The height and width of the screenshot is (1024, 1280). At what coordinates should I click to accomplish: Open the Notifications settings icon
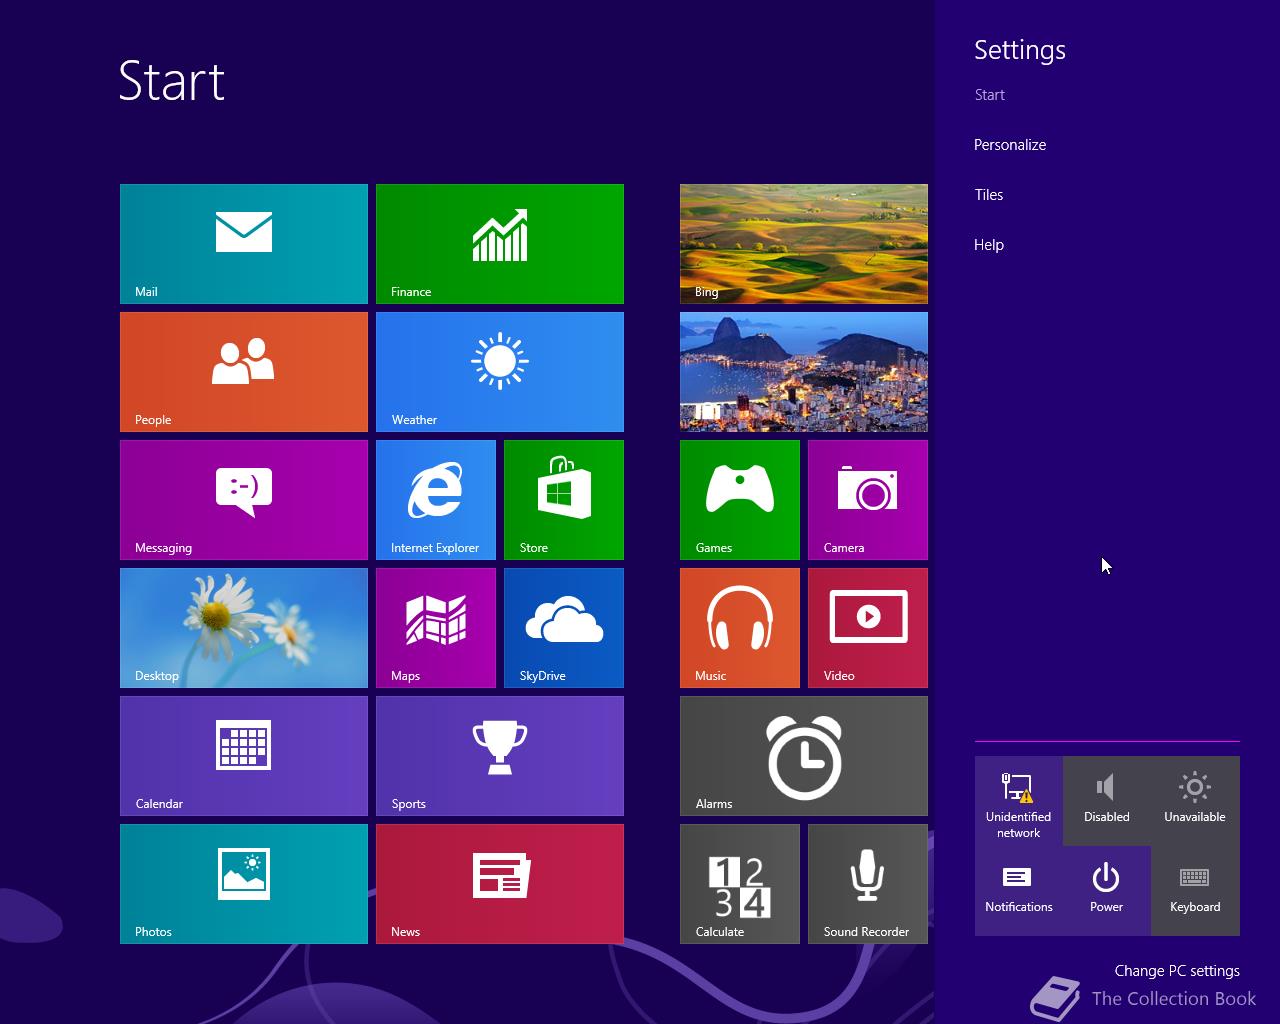(x=1019, y=891)
